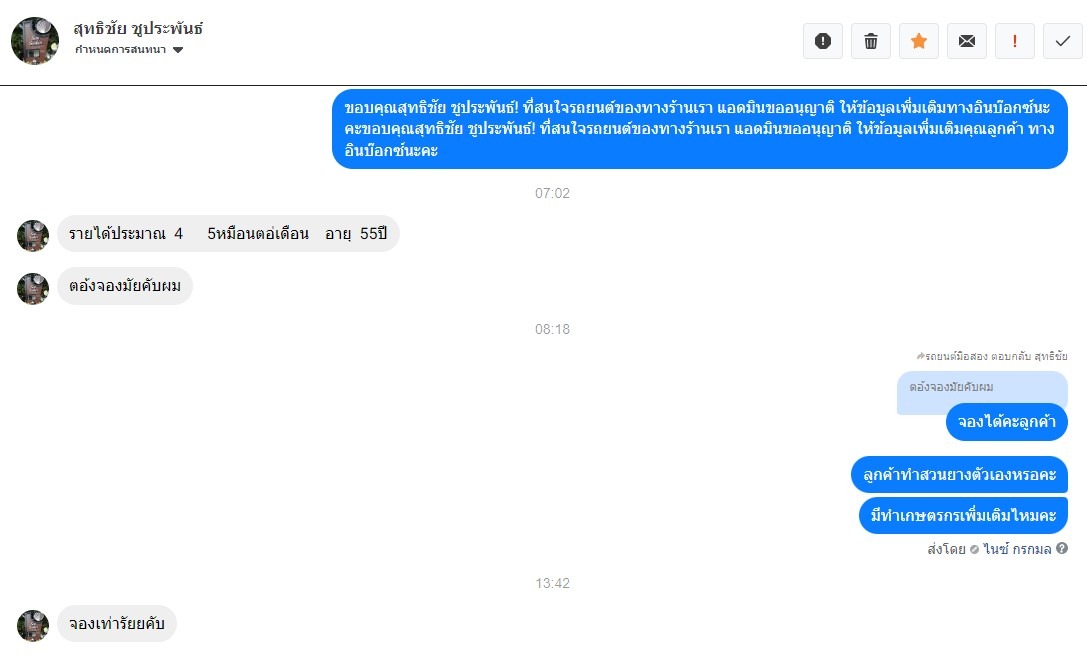Toggle the orange star follow-up icon
1087x667 pixels.
pyautogui.click(x=919, y=41)
